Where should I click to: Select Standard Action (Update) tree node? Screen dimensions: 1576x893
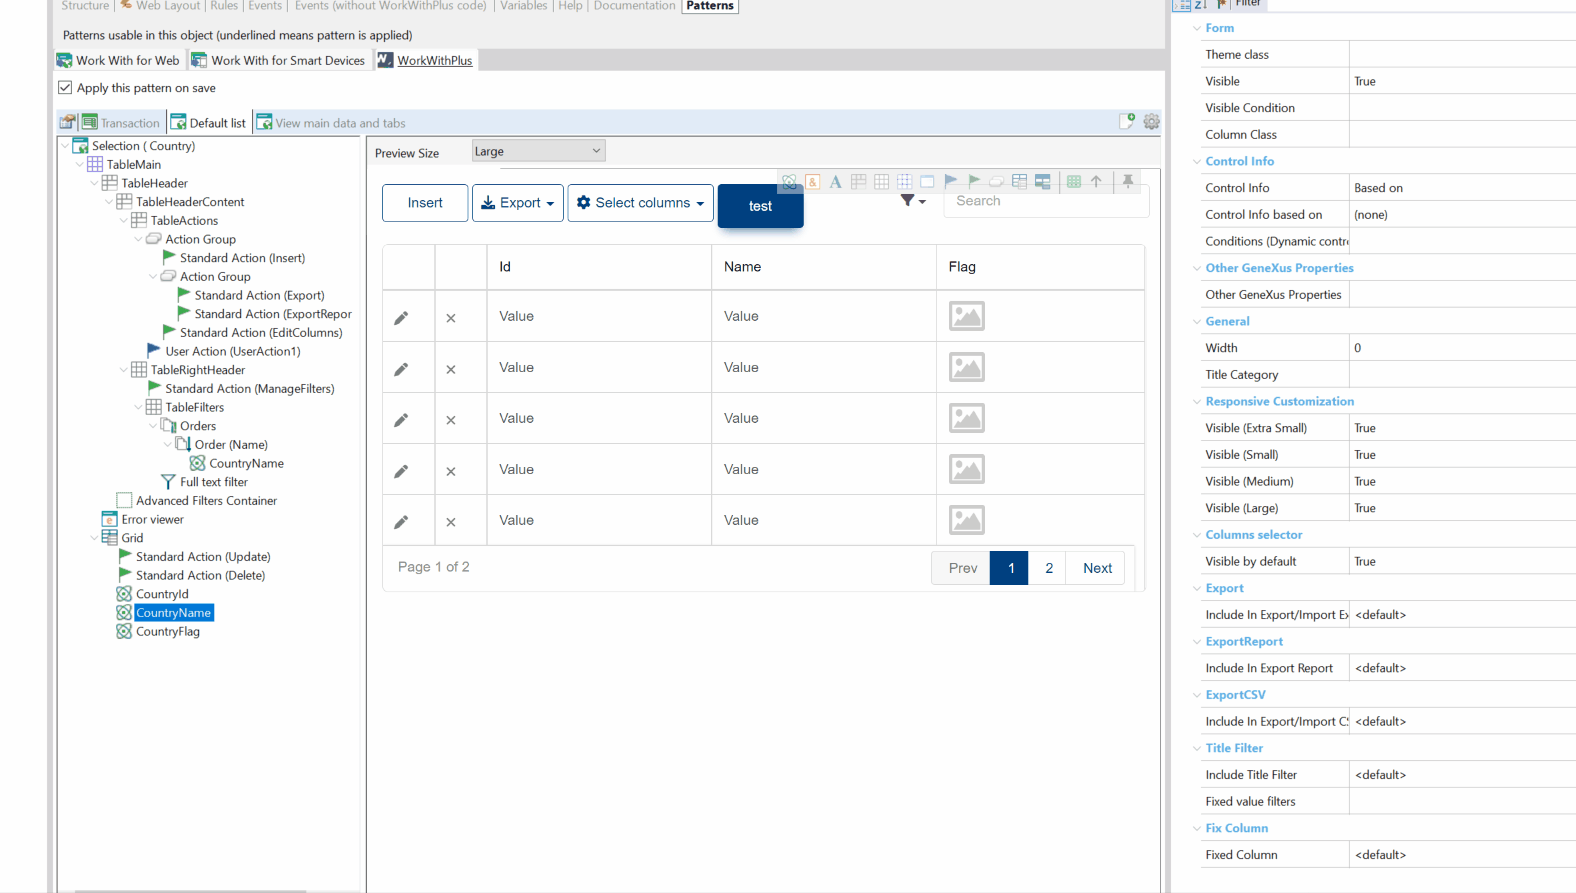tap(203, 557)
